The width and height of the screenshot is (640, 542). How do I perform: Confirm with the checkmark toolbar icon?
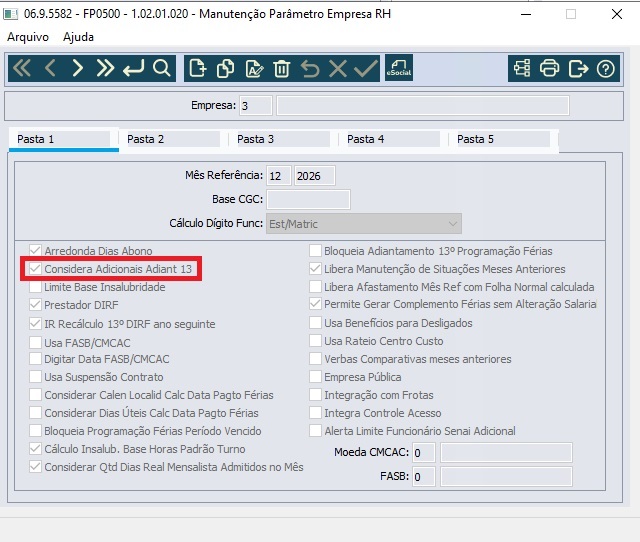(366, 68)
